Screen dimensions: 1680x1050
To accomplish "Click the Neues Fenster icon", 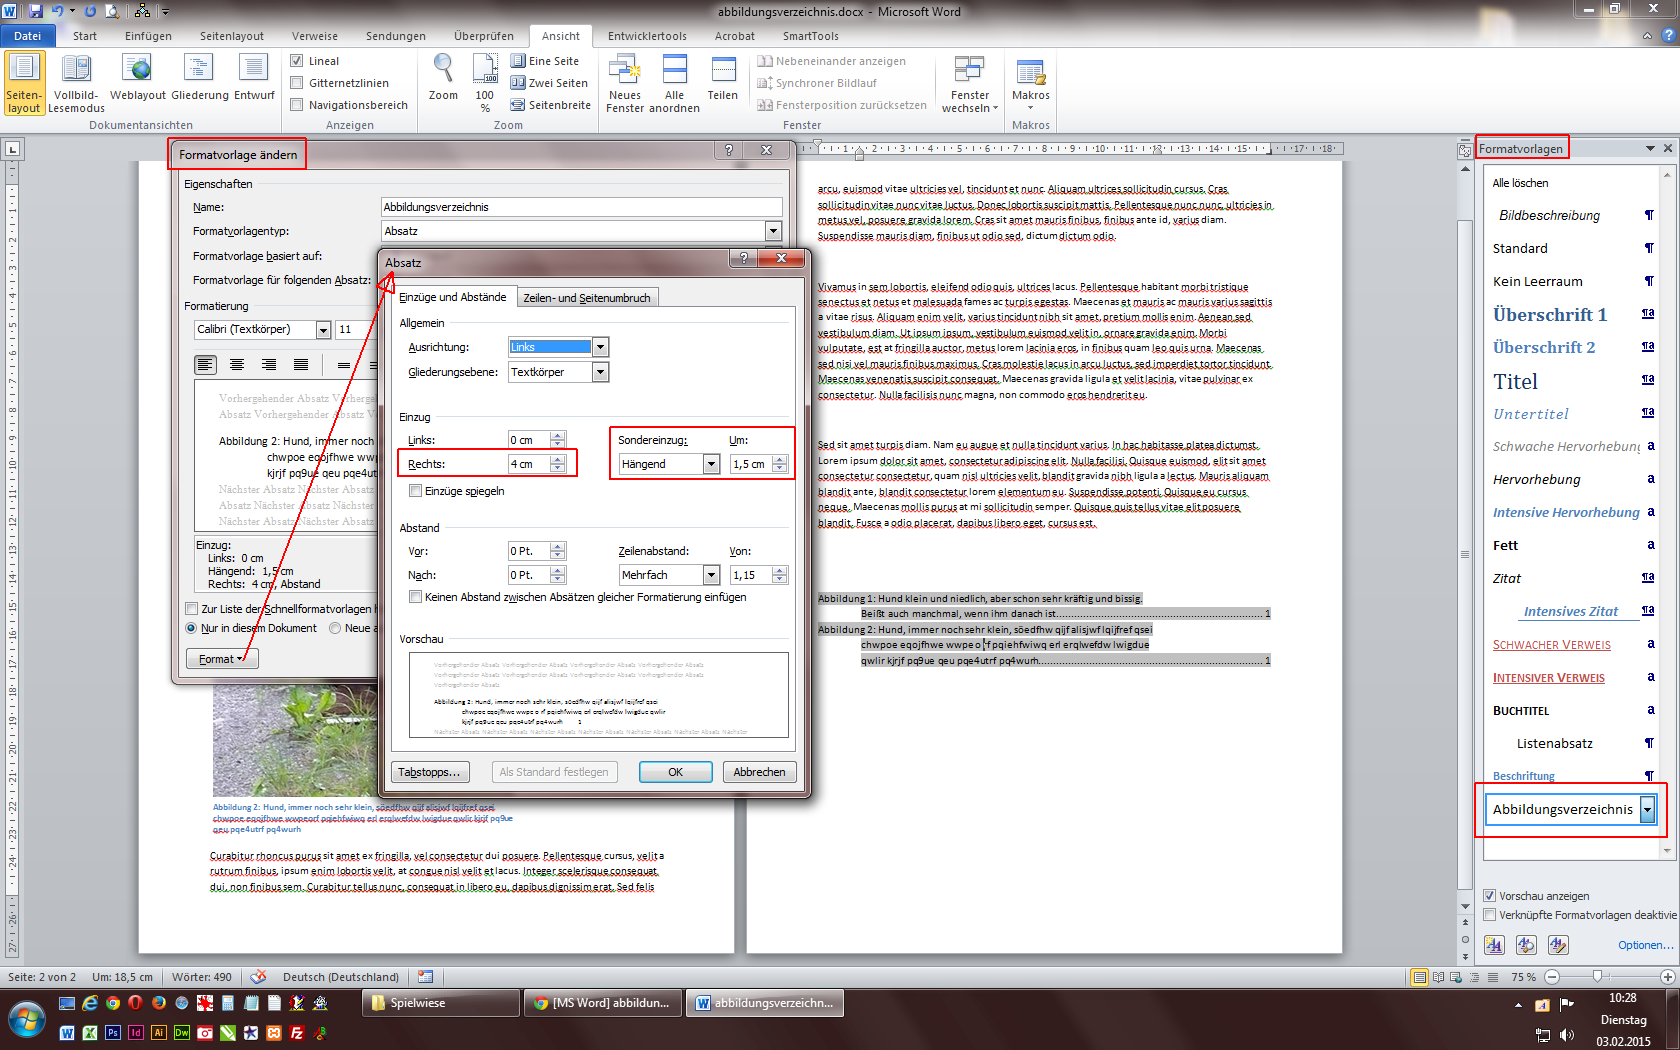I will tap(625, 70).
